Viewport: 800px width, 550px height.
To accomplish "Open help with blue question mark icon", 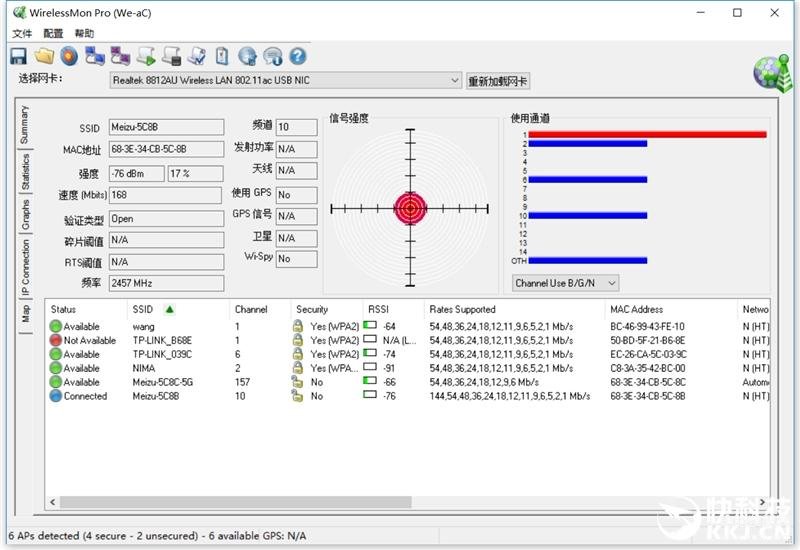I will pos(297,56).
